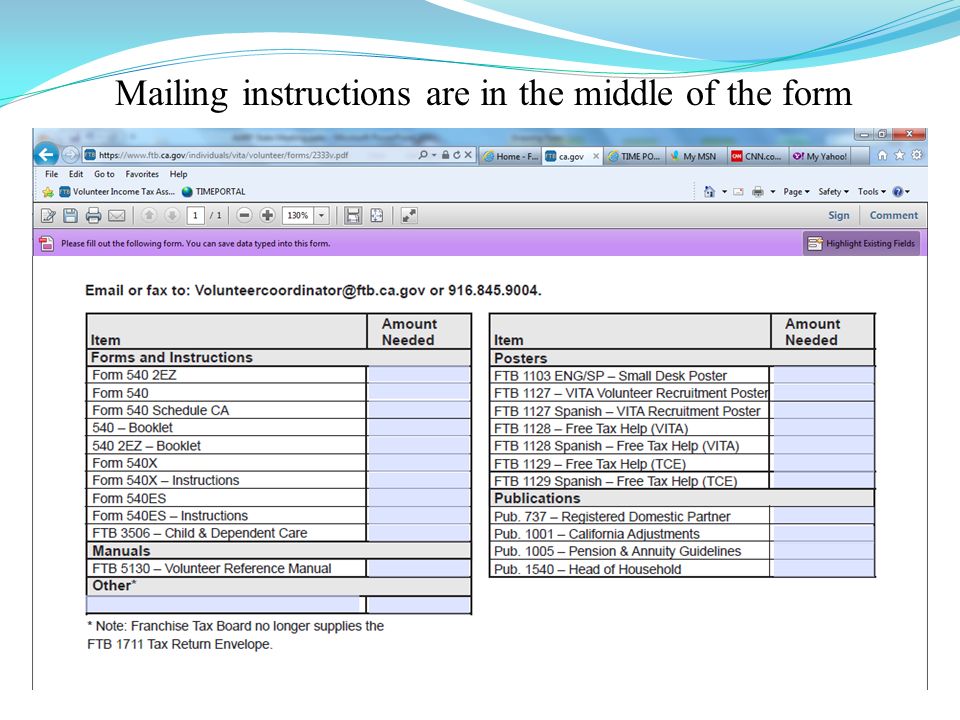Screen dimensions: 960x720
Task: Print the PDF with the printer icon
Action: pyautogui.click(x=94, y=216)
